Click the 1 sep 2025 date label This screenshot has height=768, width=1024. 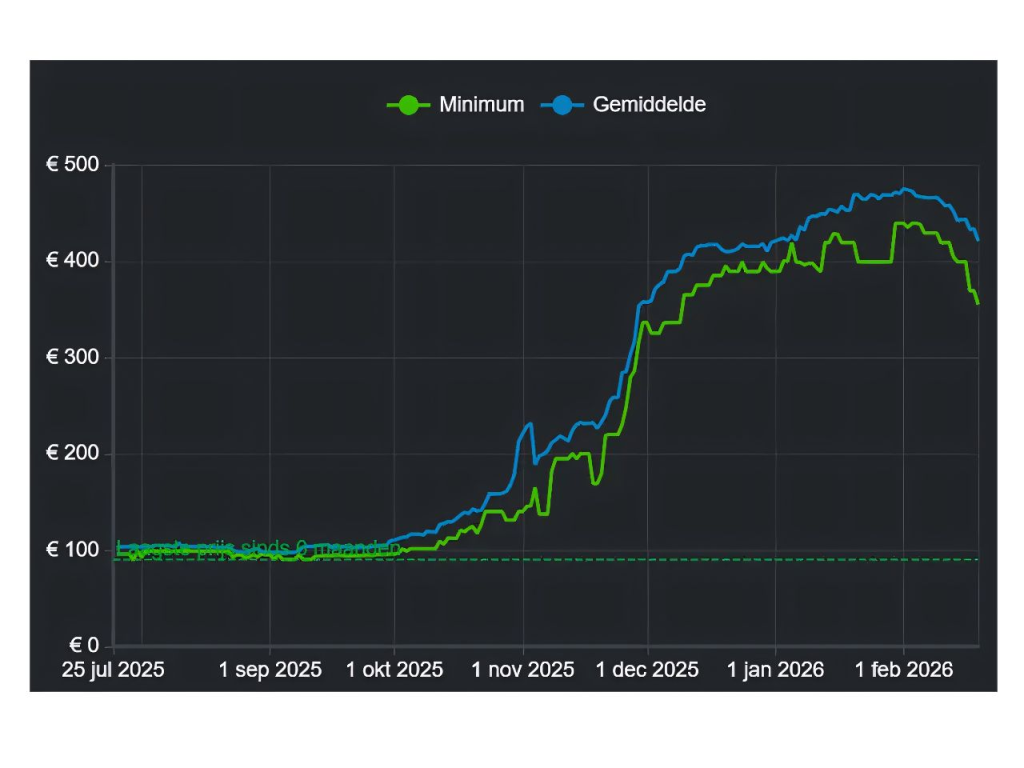point(270,670)
